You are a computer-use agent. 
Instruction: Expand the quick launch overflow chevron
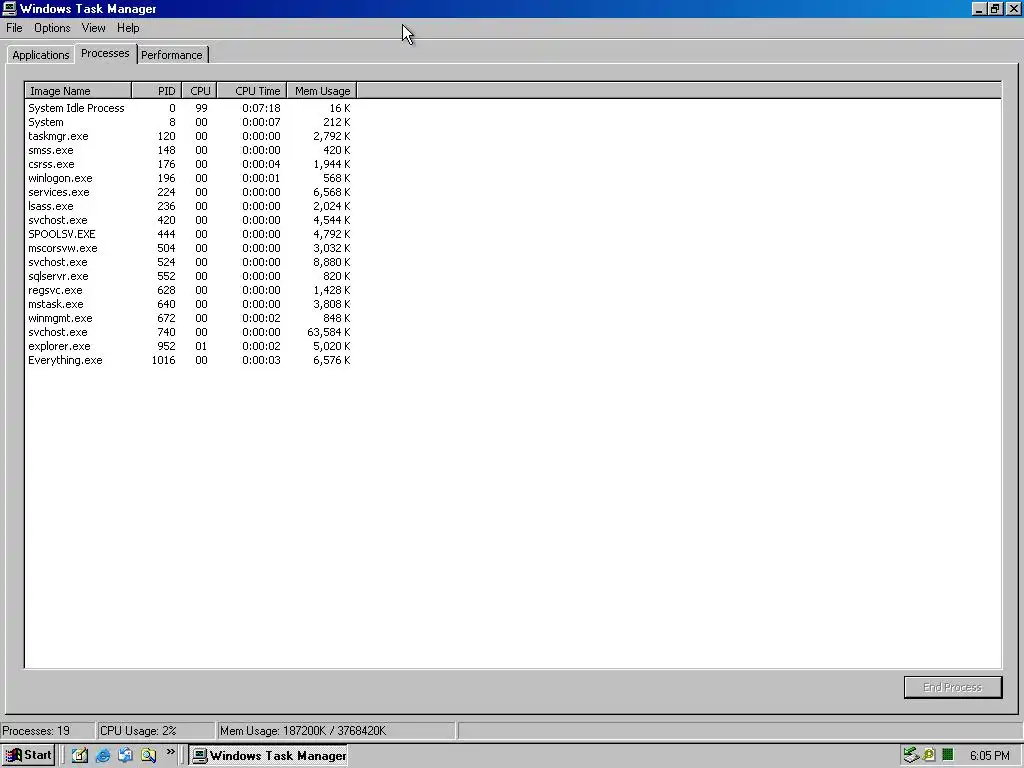pos(170,752)
